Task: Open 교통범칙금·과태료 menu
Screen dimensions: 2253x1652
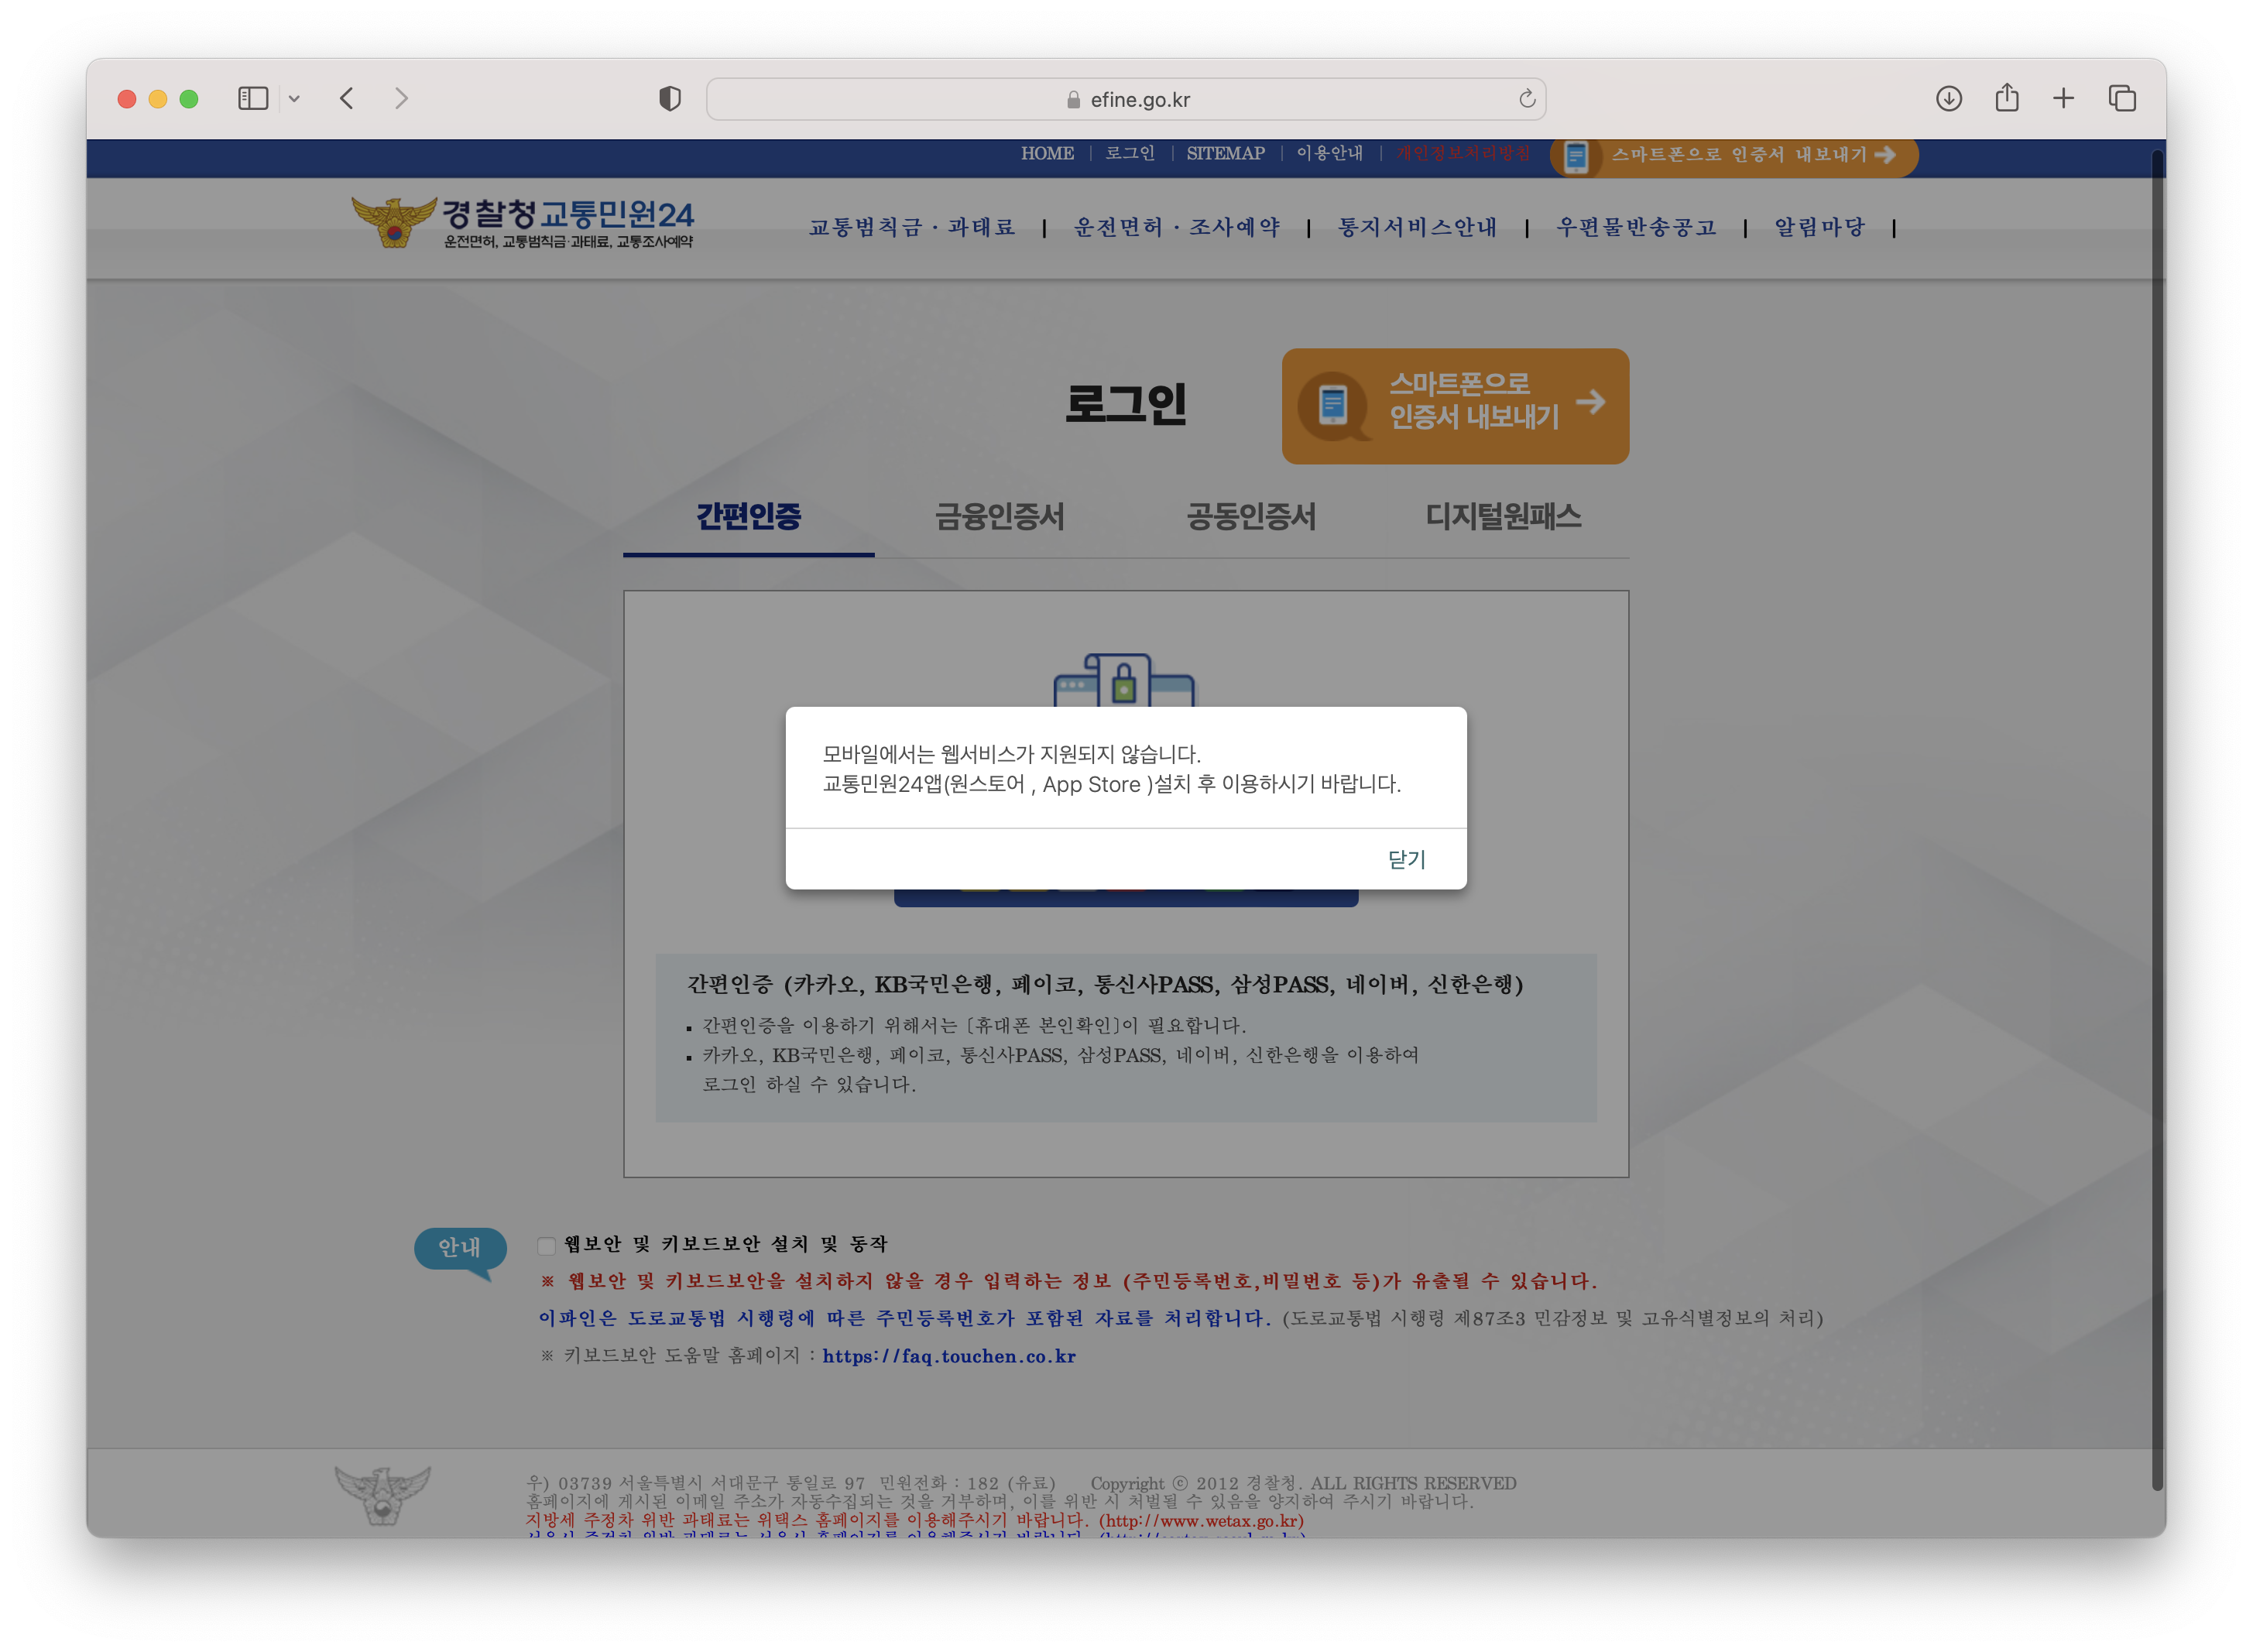Action: click(x=911, y=227)
